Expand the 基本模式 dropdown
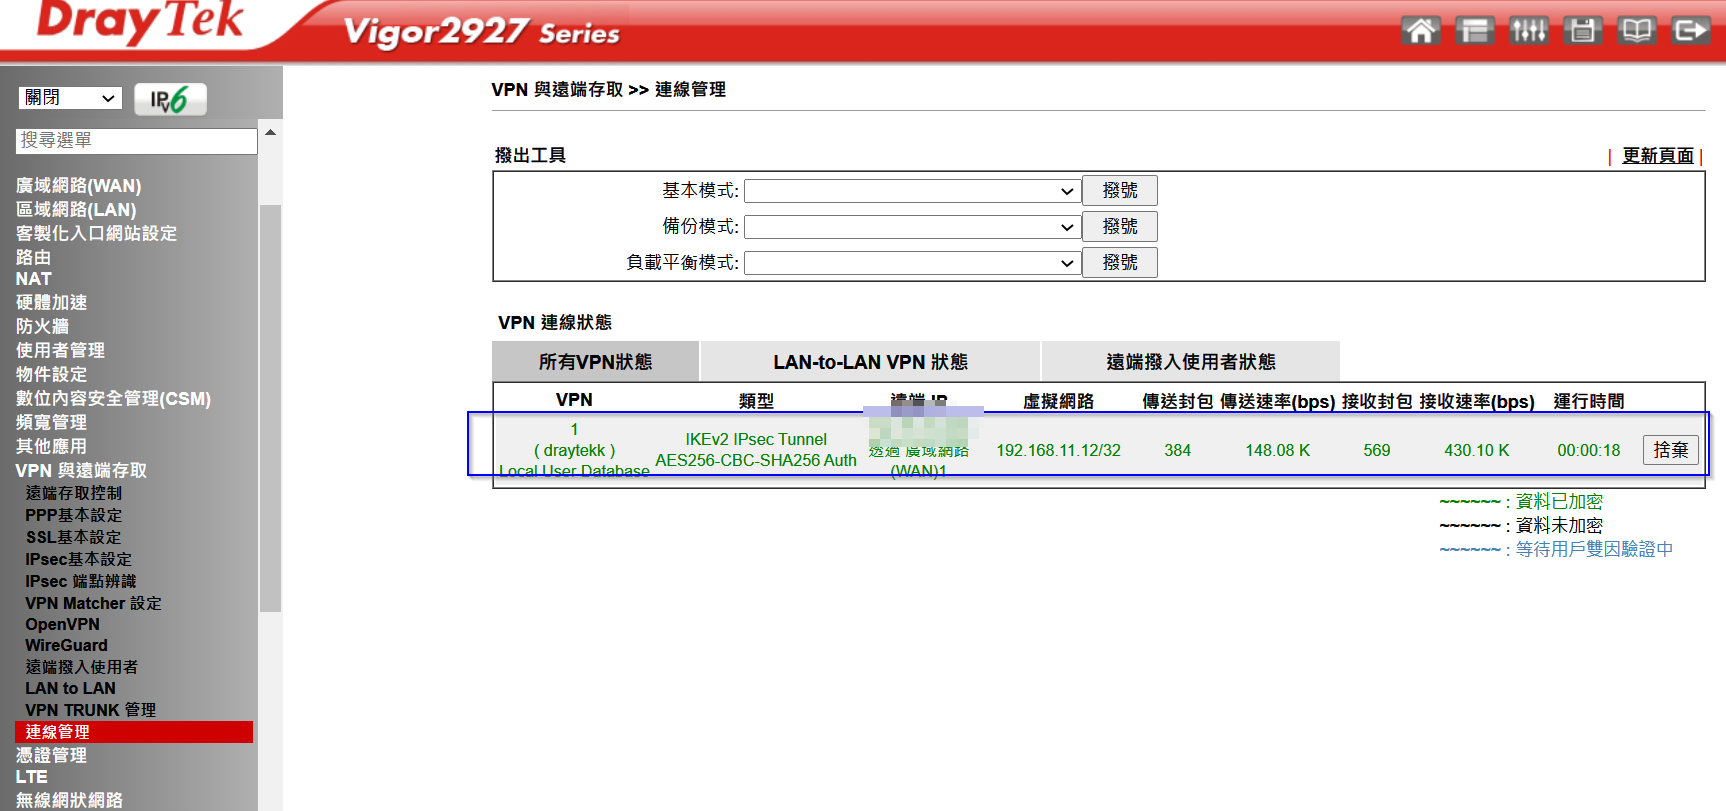The image size is (1726, 811). 911,191
